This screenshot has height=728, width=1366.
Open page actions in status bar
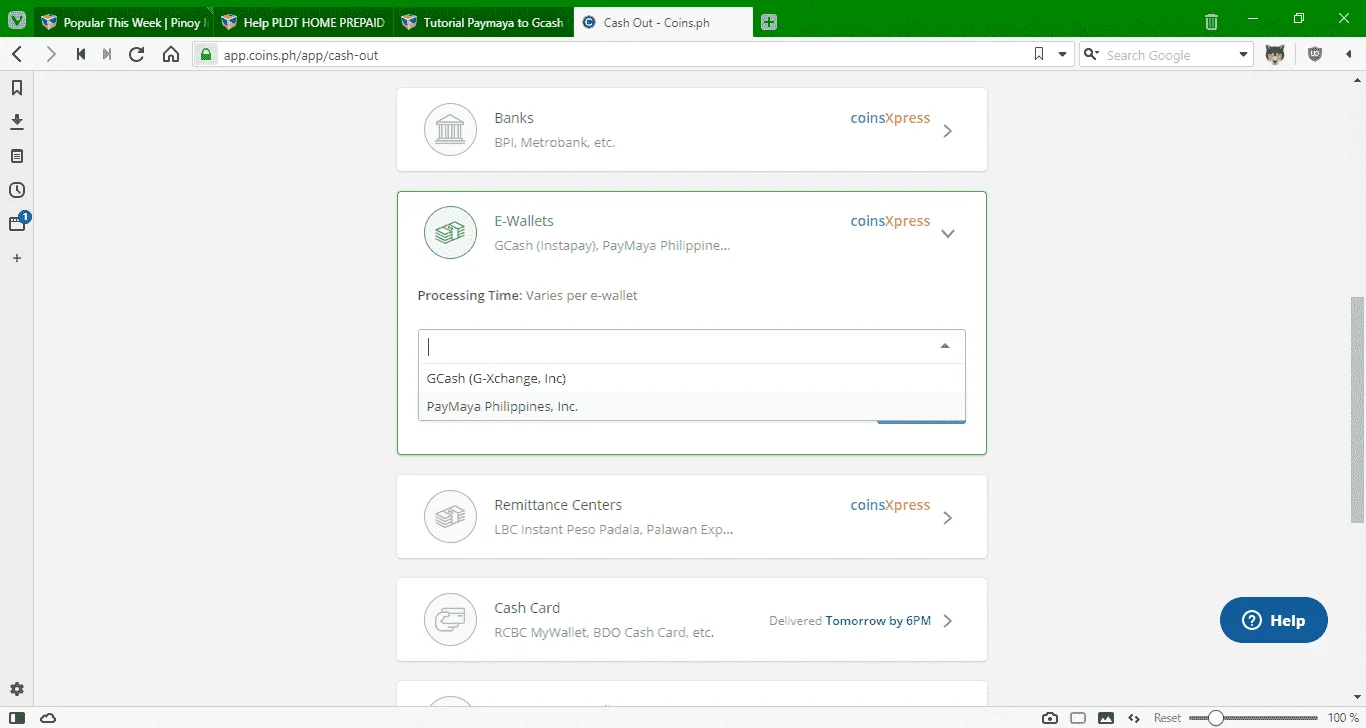pos(1134,718)
